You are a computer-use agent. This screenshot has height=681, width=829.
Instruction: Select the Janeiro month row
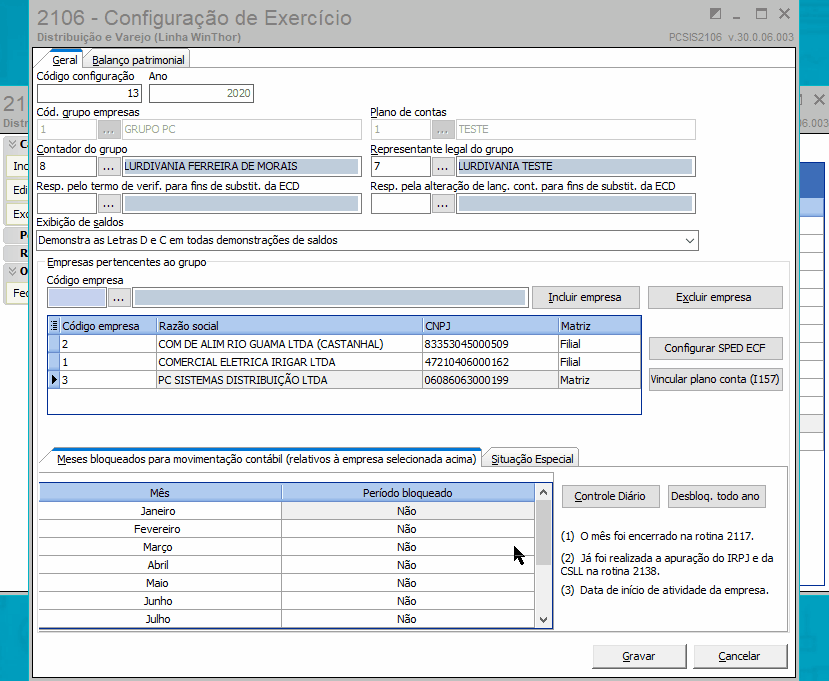287,511
